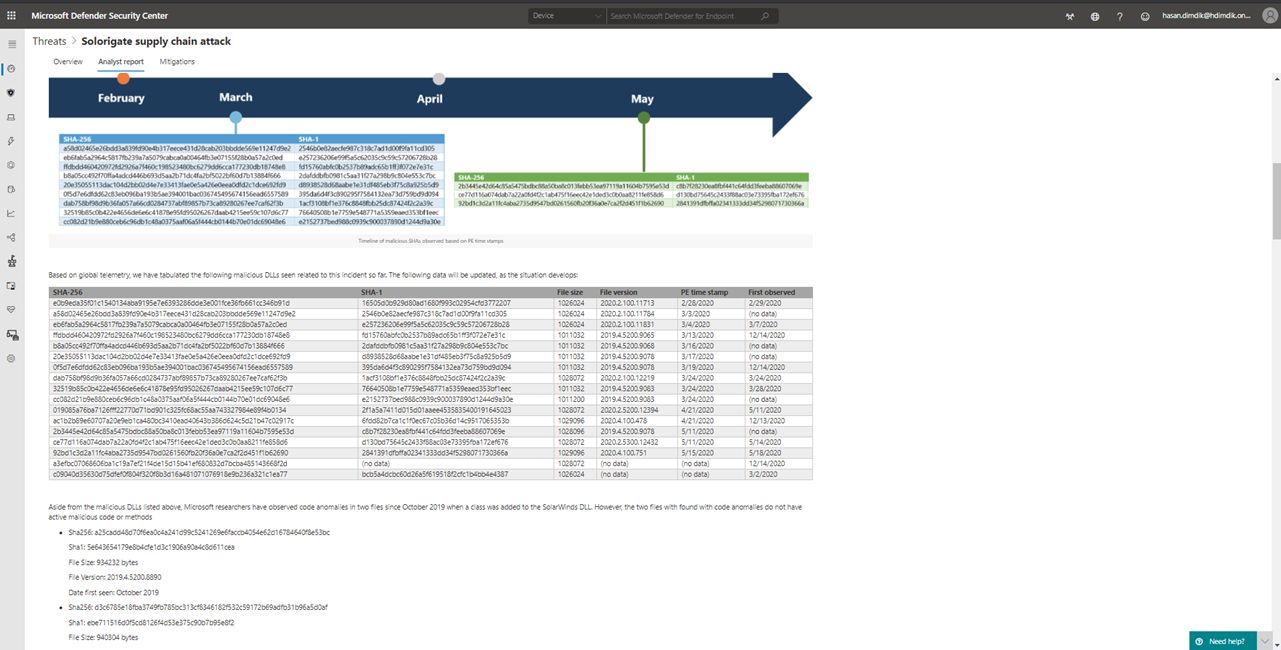Open Threat and Vulnerability Management icon
Image resolution: width=1281 pixels, height=650 pixels.
click(x=12, y=261)
